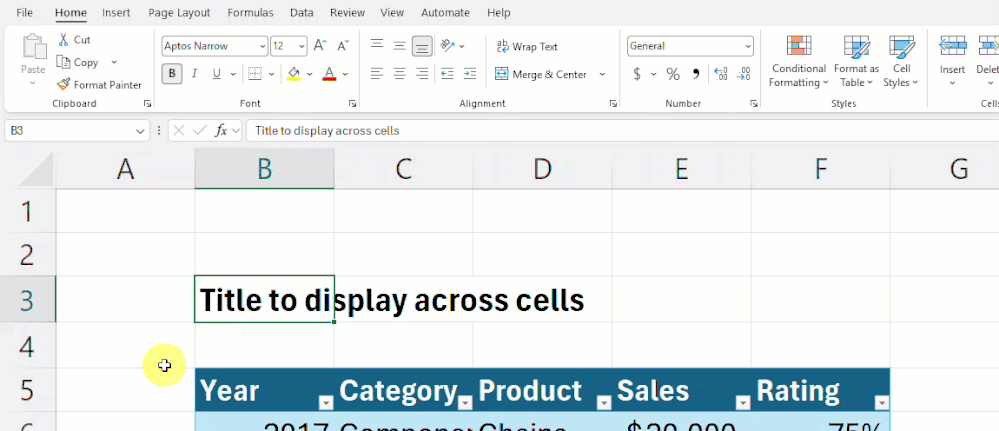Viewport: 999px width, 431px height.
Task: Apply cell borders with the Borders icon
Action: pyautogui.click(x=255, y=74)
